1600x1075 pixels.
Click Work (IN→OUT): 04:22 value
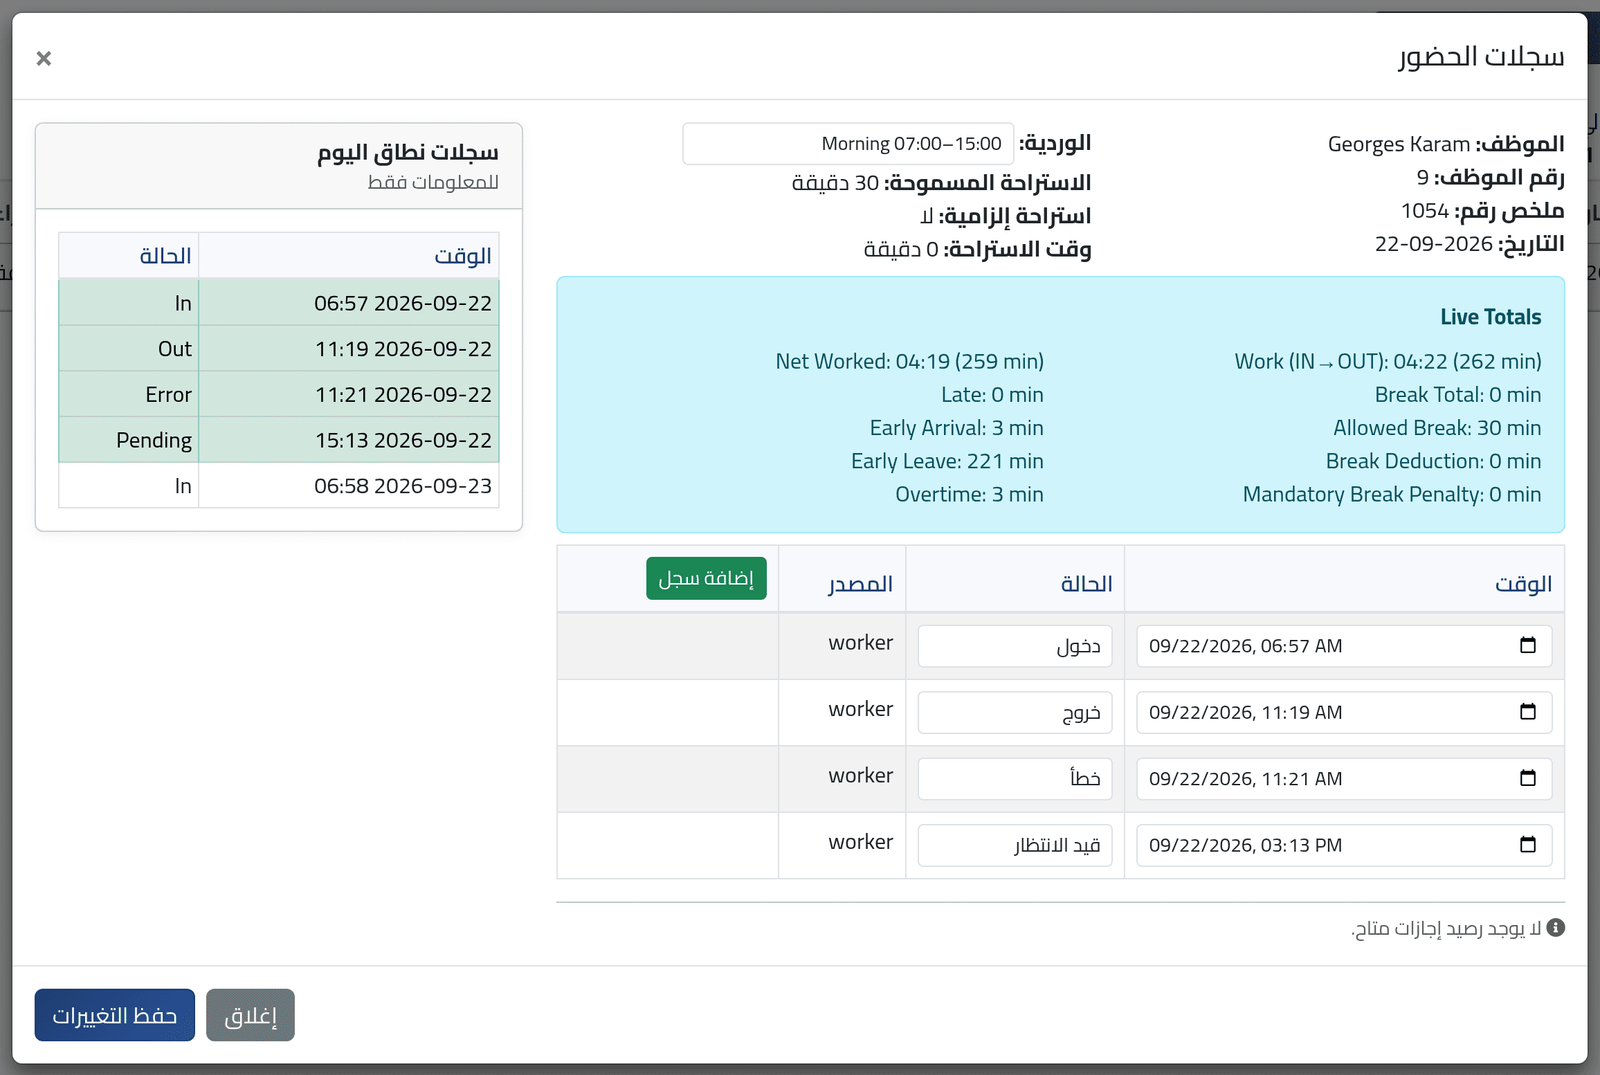click(1388, 361)
